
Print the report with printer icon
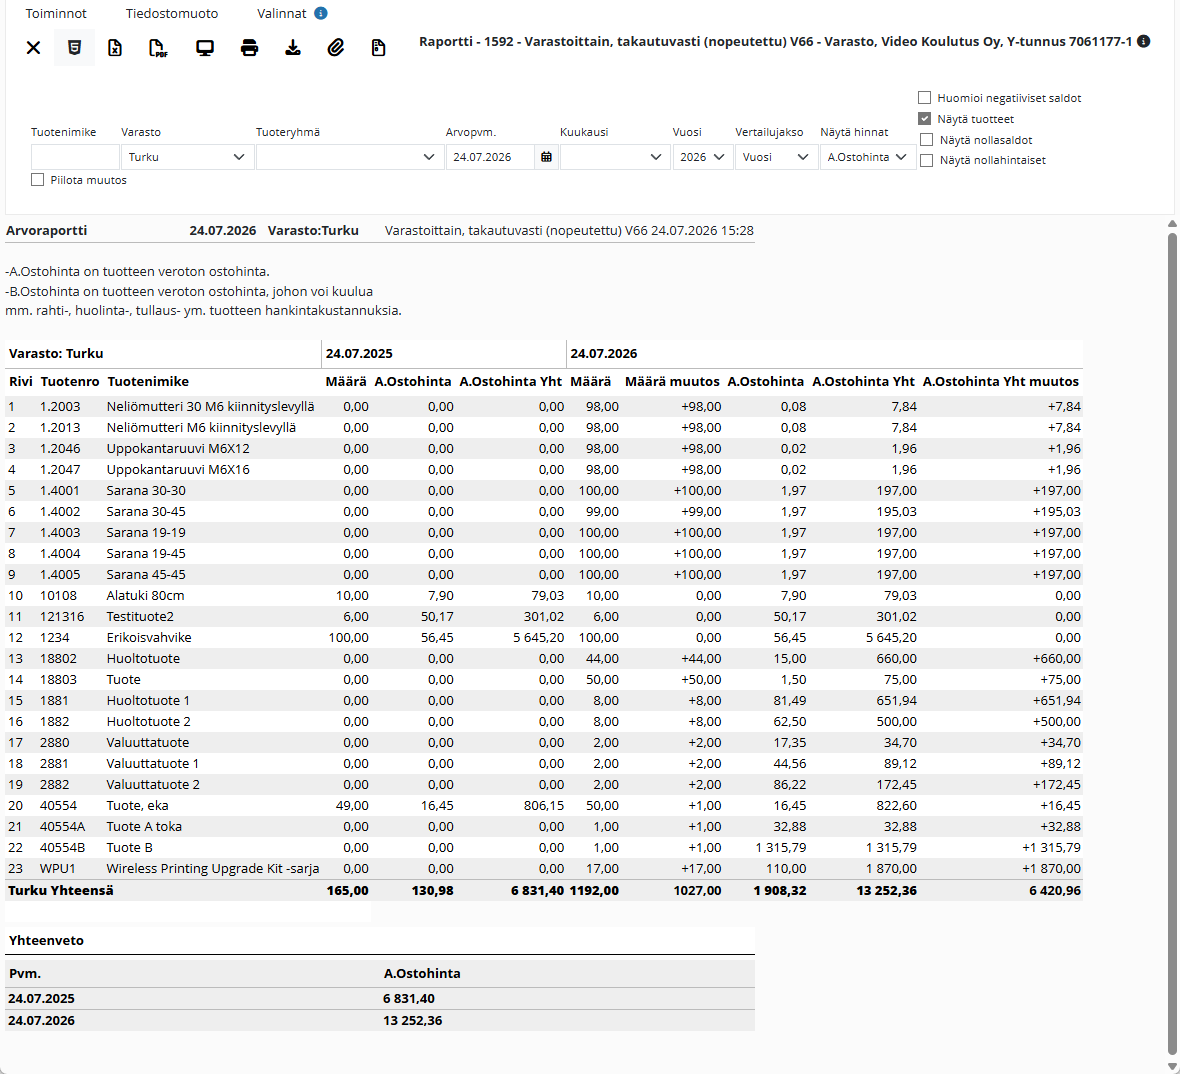tap(249, 47)
